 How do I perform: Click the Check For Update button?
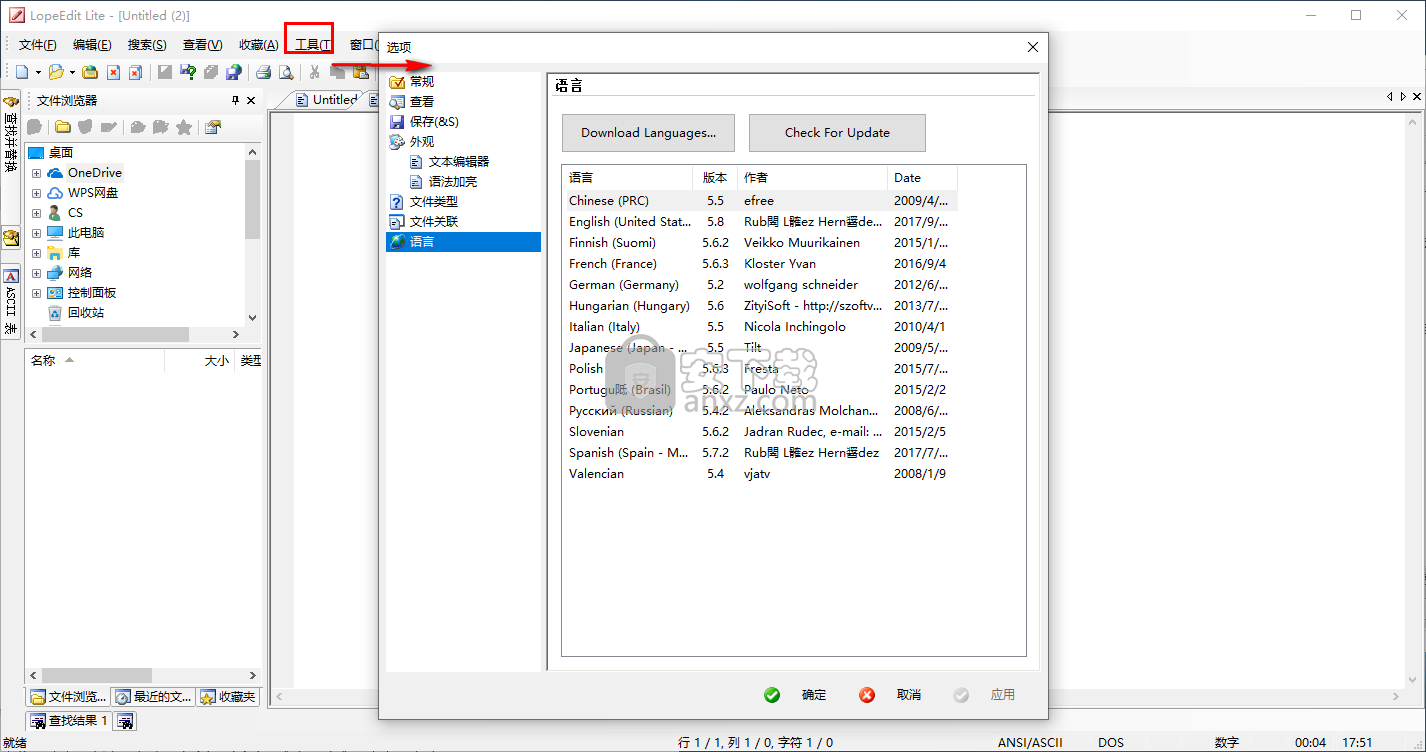[837, 133]
